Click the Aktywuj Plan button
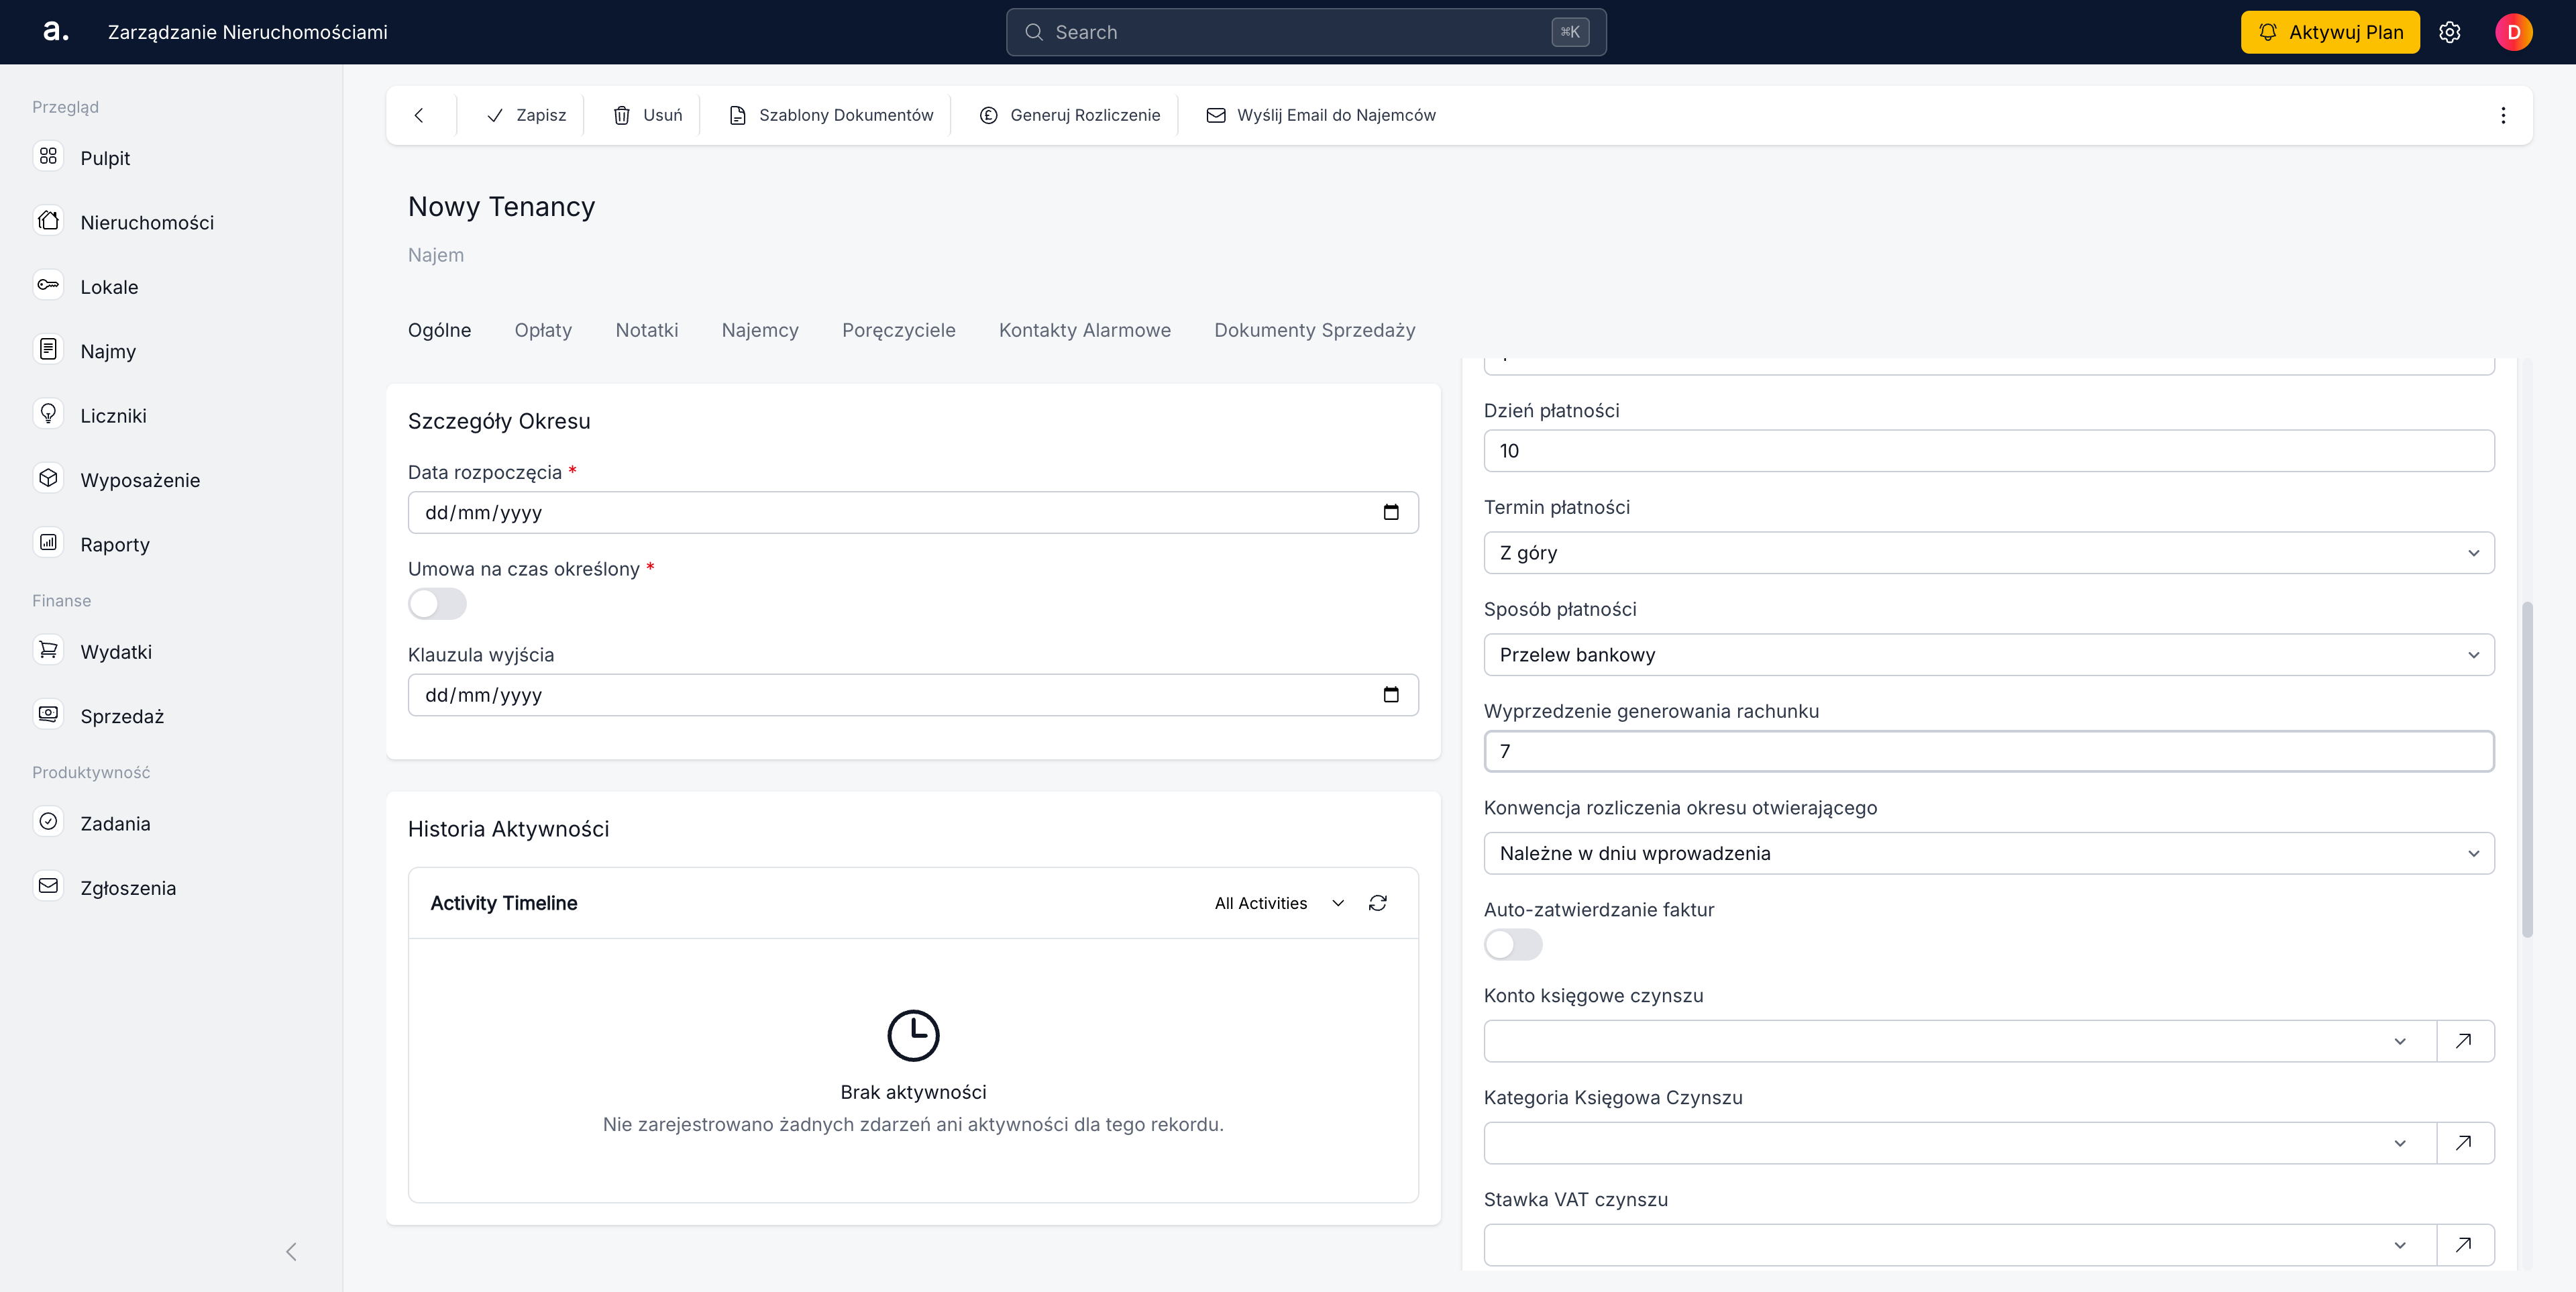 [x=2330, y=32]
